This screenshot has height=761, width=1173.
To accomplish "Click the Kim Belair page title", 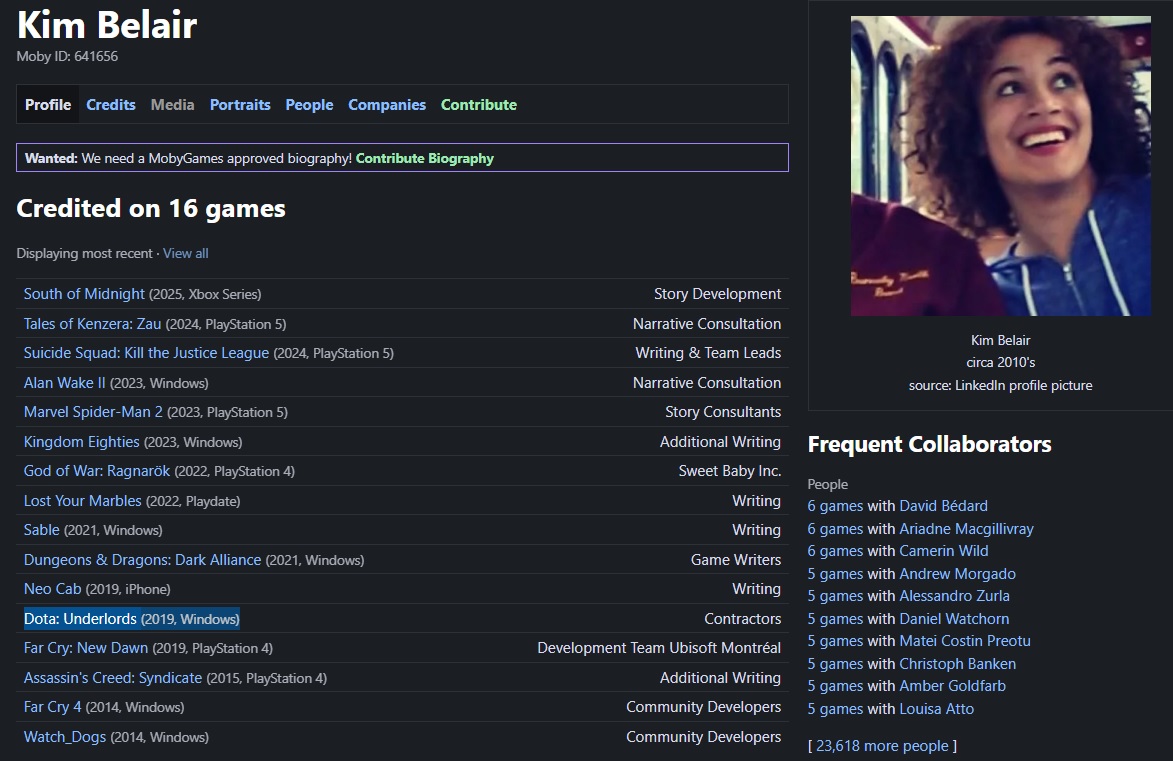I will click(107, 25).
